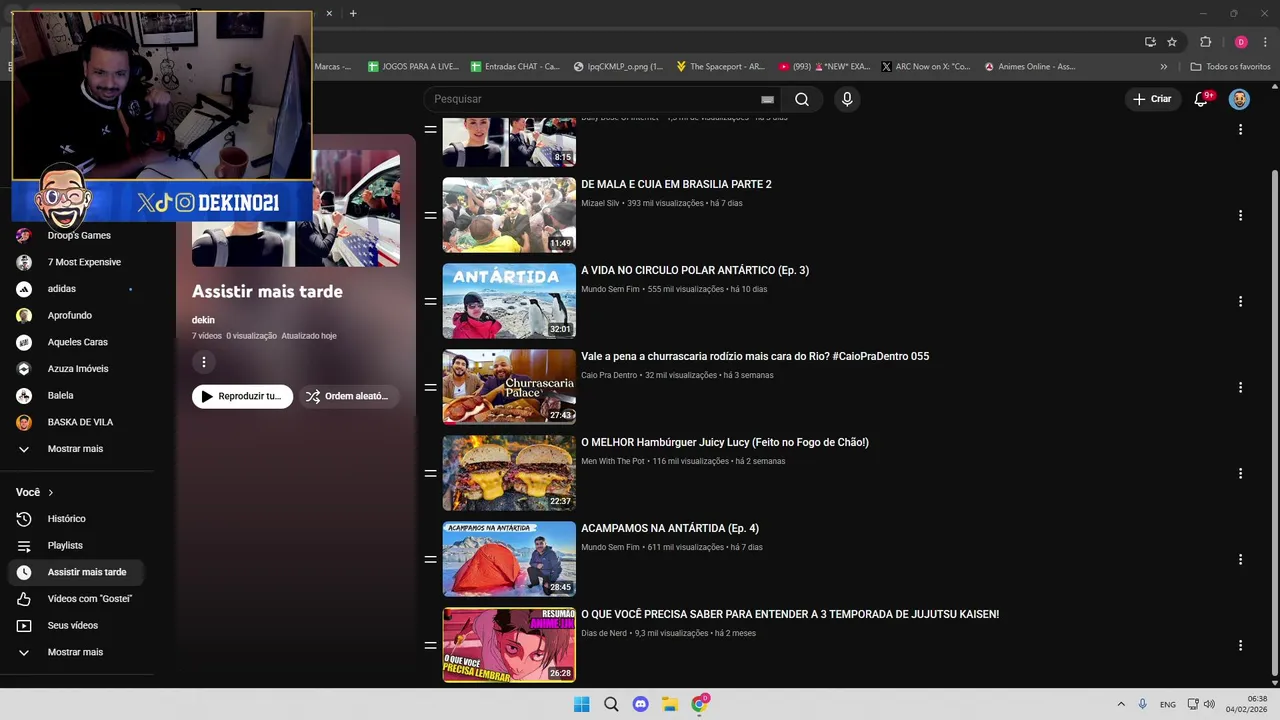Open Animes Online bookmark
1280x720 pixels.
(x=1030, y=67)
